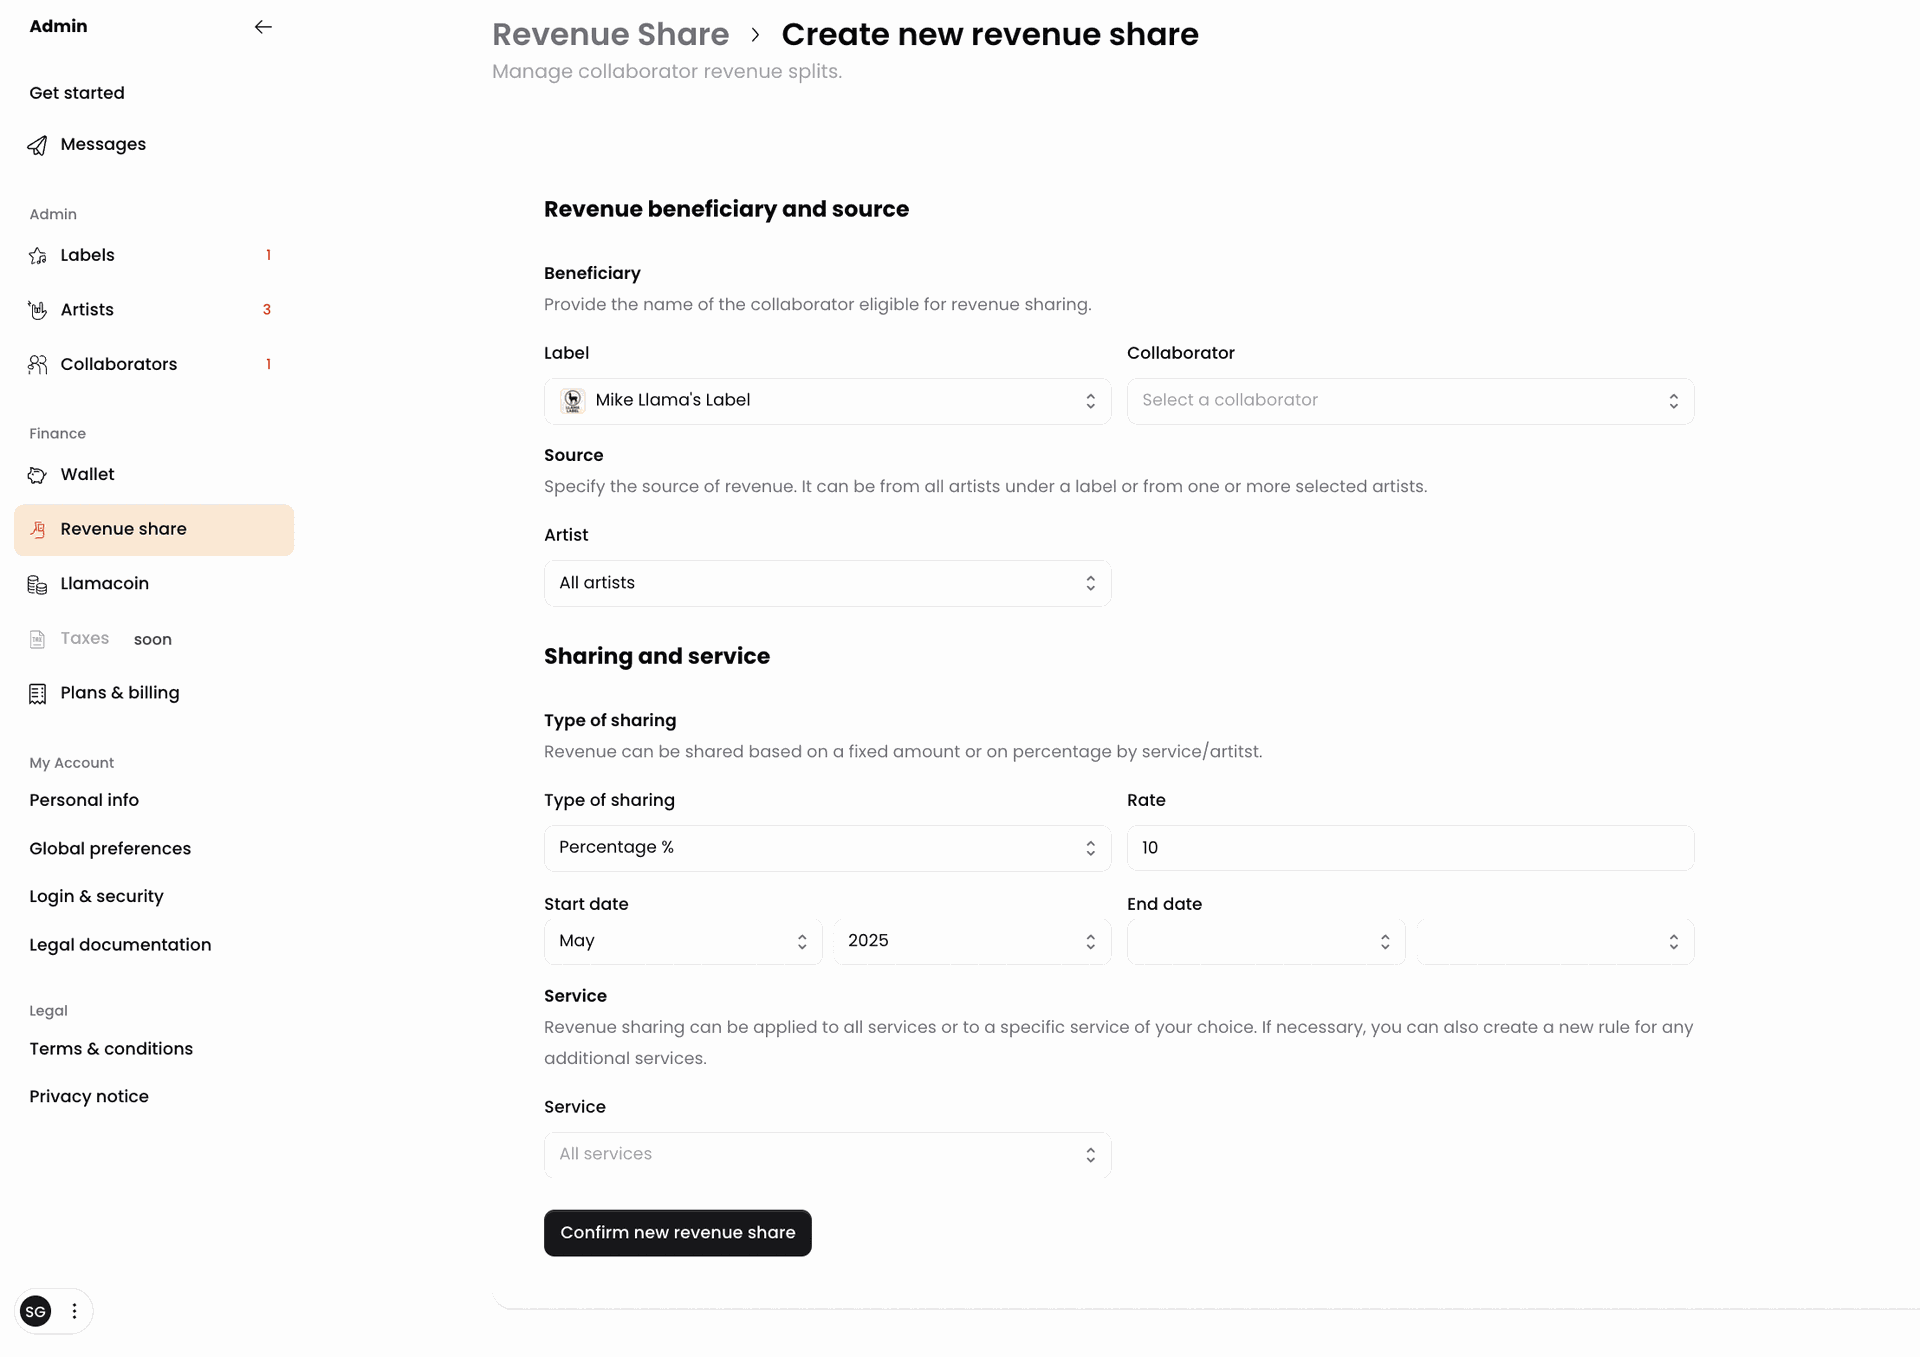Open the three-dot user menu
Image resolution: width=1920 pixels, height=1357 pixels.
click(74, 1311)
